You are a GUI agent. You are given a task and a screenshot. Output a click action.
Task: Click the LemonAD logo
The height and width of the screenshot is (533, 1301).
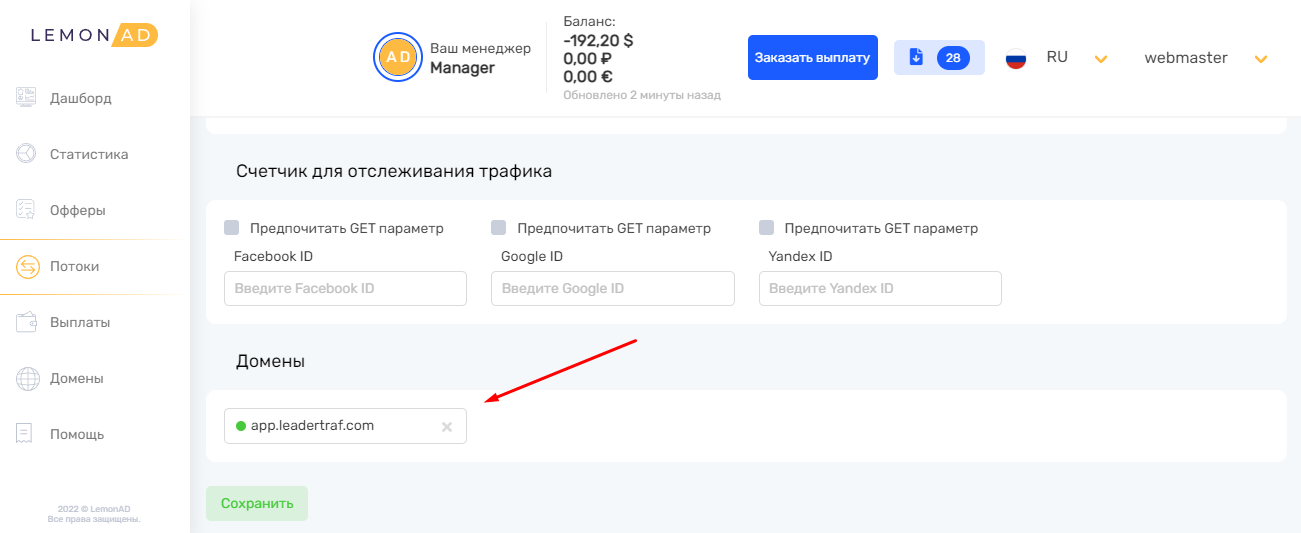click(94, 35)
